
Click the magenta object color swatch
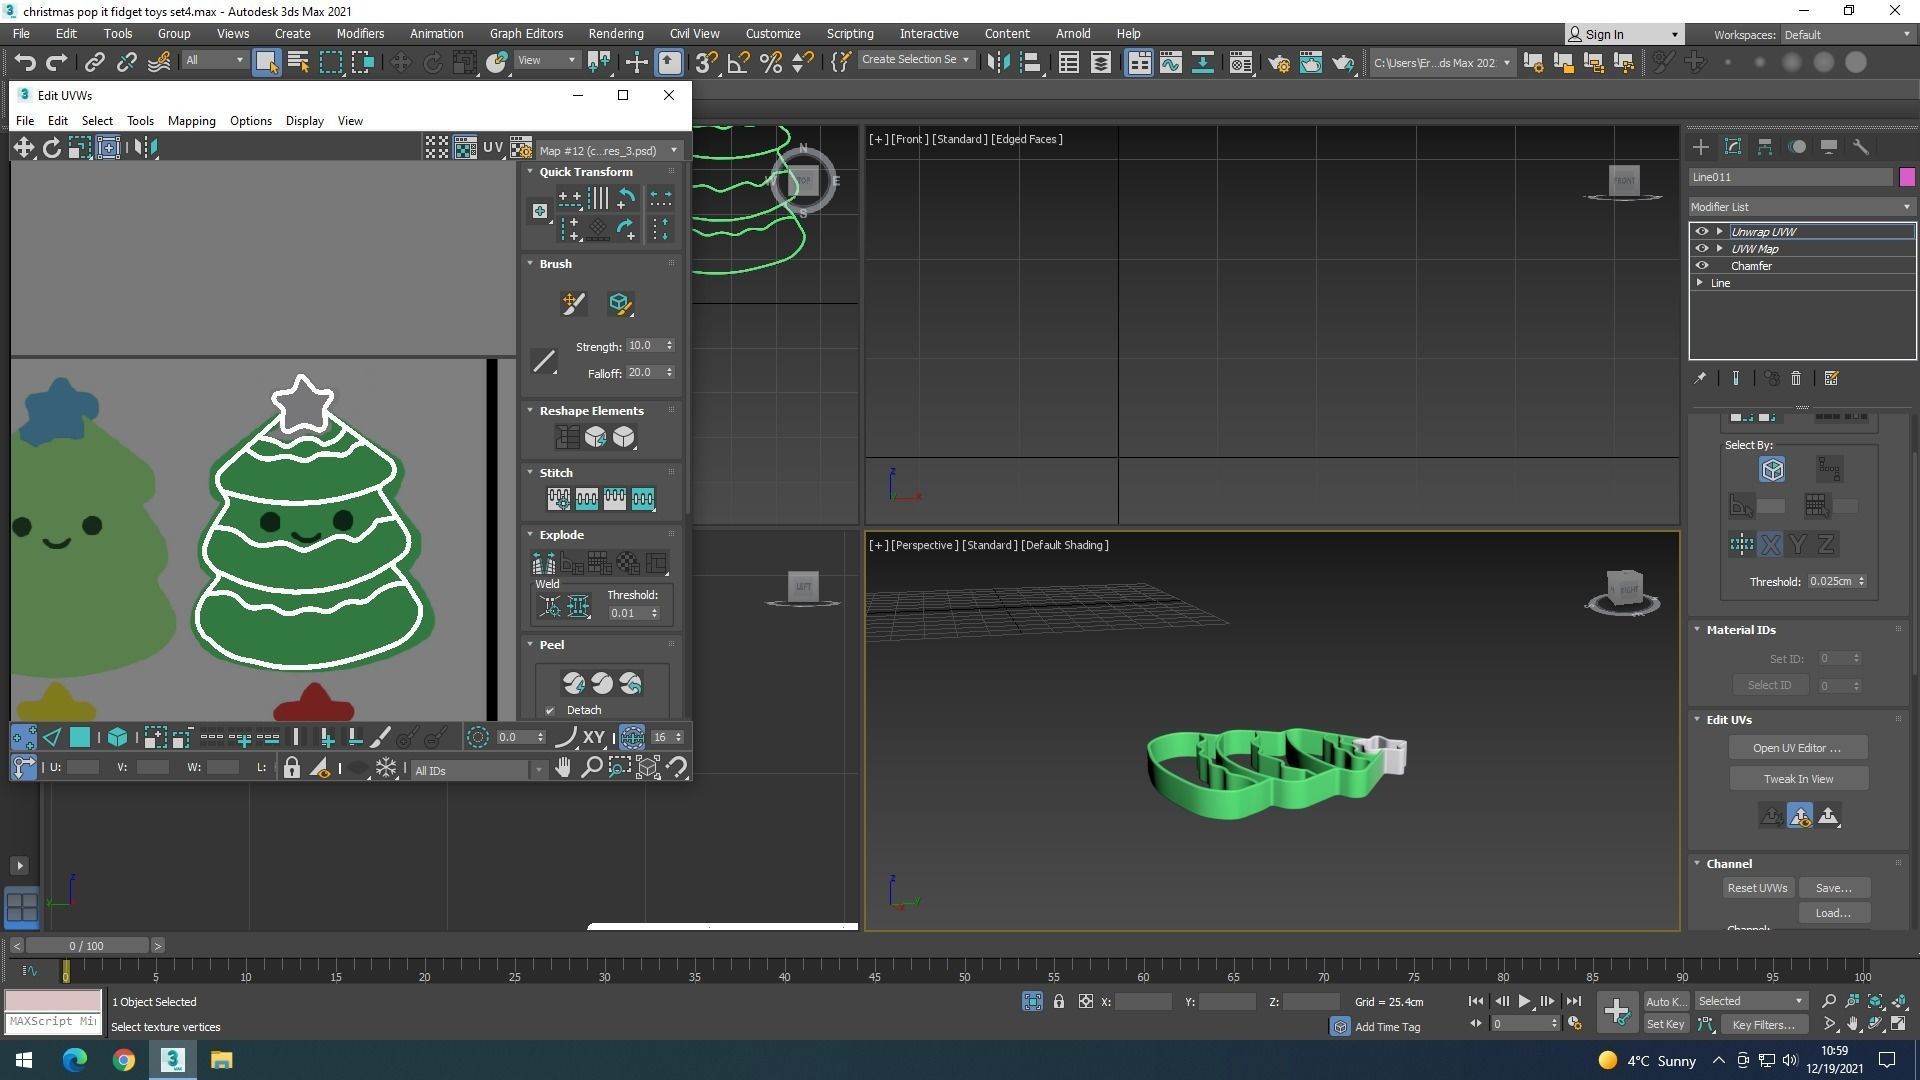pyautogui.click(x=1906, y=177)
